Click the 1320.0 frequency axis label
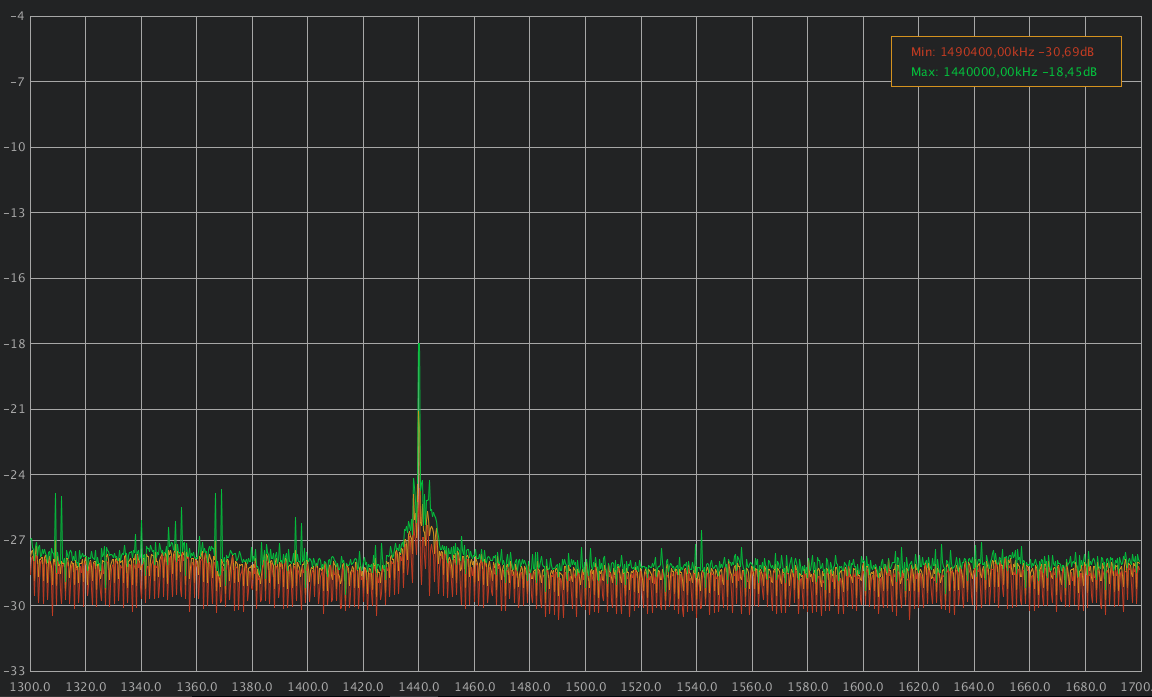Image resolution: width=1152 pixels, height=697 pixels. click(x=86, y=687)
